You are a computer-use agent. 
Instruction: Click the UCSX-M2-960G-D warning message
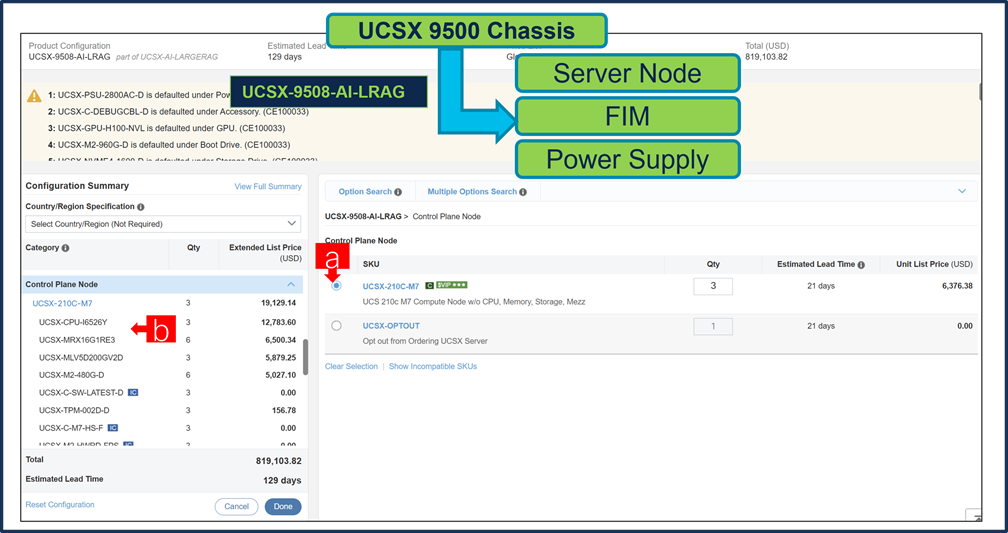[168, 145]
